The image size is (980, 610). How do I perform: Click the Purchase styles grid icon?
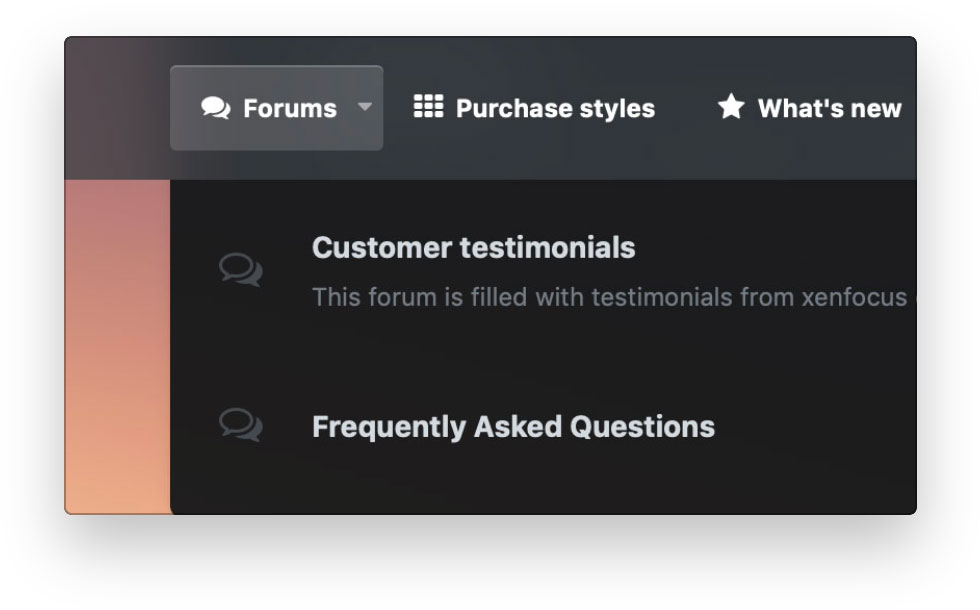point(428,107)
